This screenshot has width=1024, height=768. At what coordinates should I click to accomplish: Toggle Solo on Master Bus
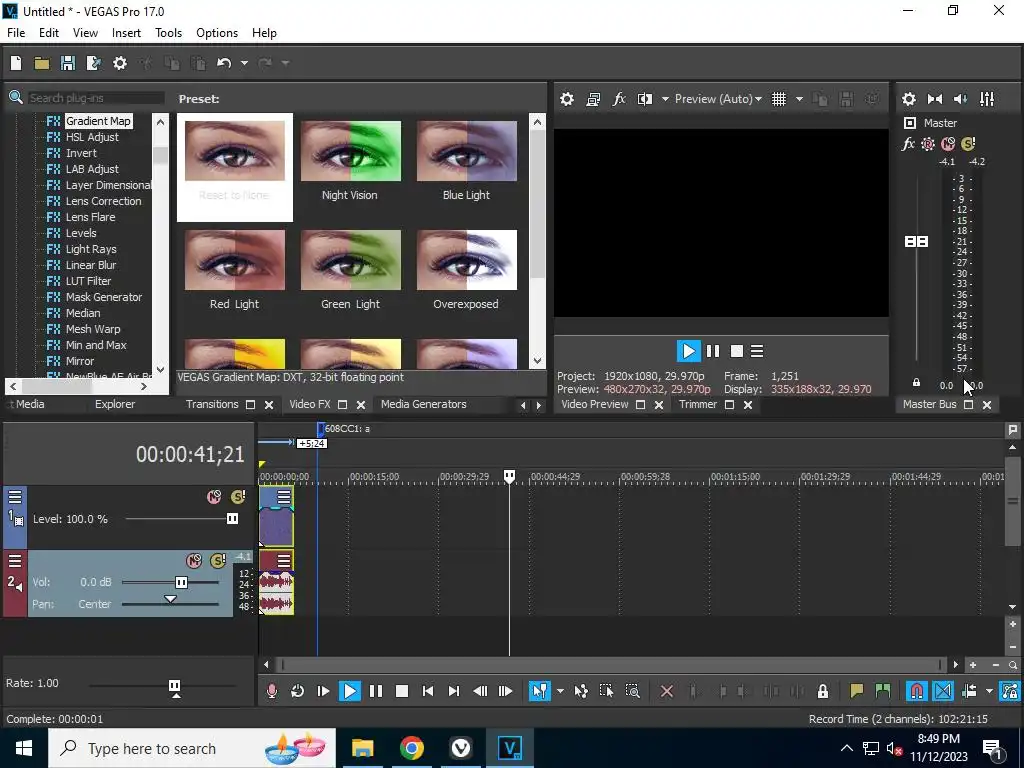968,144
